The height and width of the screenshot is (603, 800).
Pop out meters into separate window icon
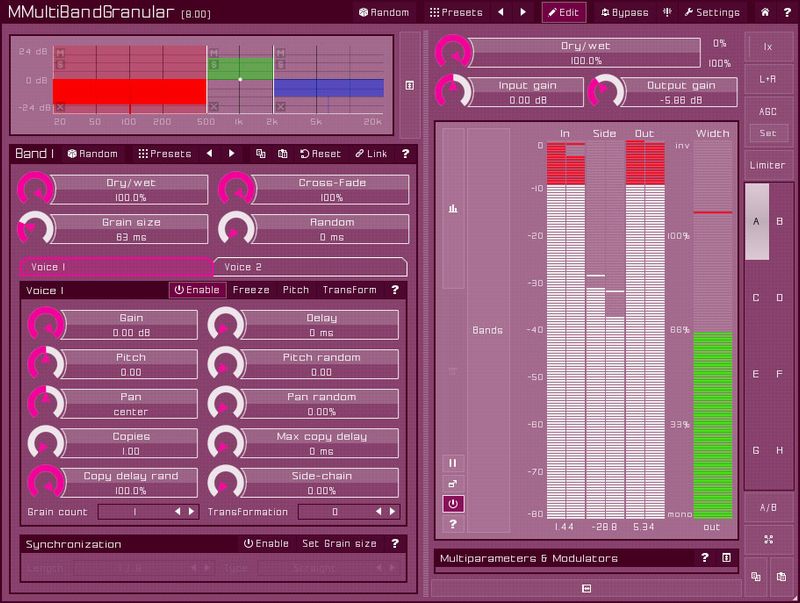coord(453,484)
